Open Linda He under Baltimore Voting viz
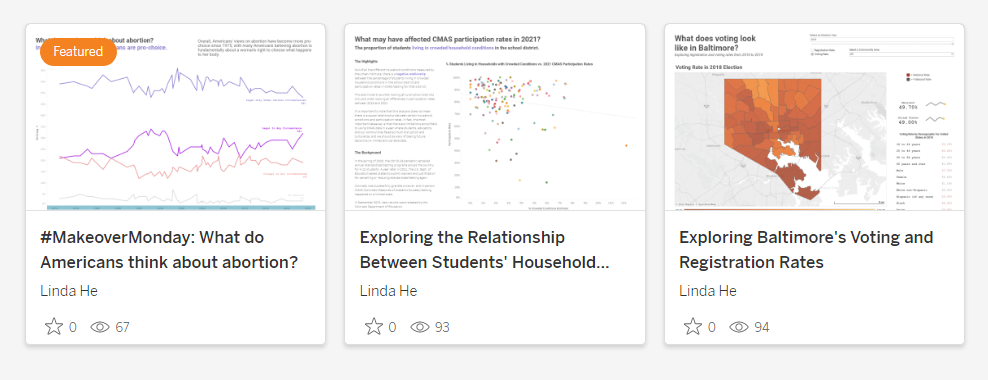Viewport: 988px width, 380px height. tap(708, 291)
